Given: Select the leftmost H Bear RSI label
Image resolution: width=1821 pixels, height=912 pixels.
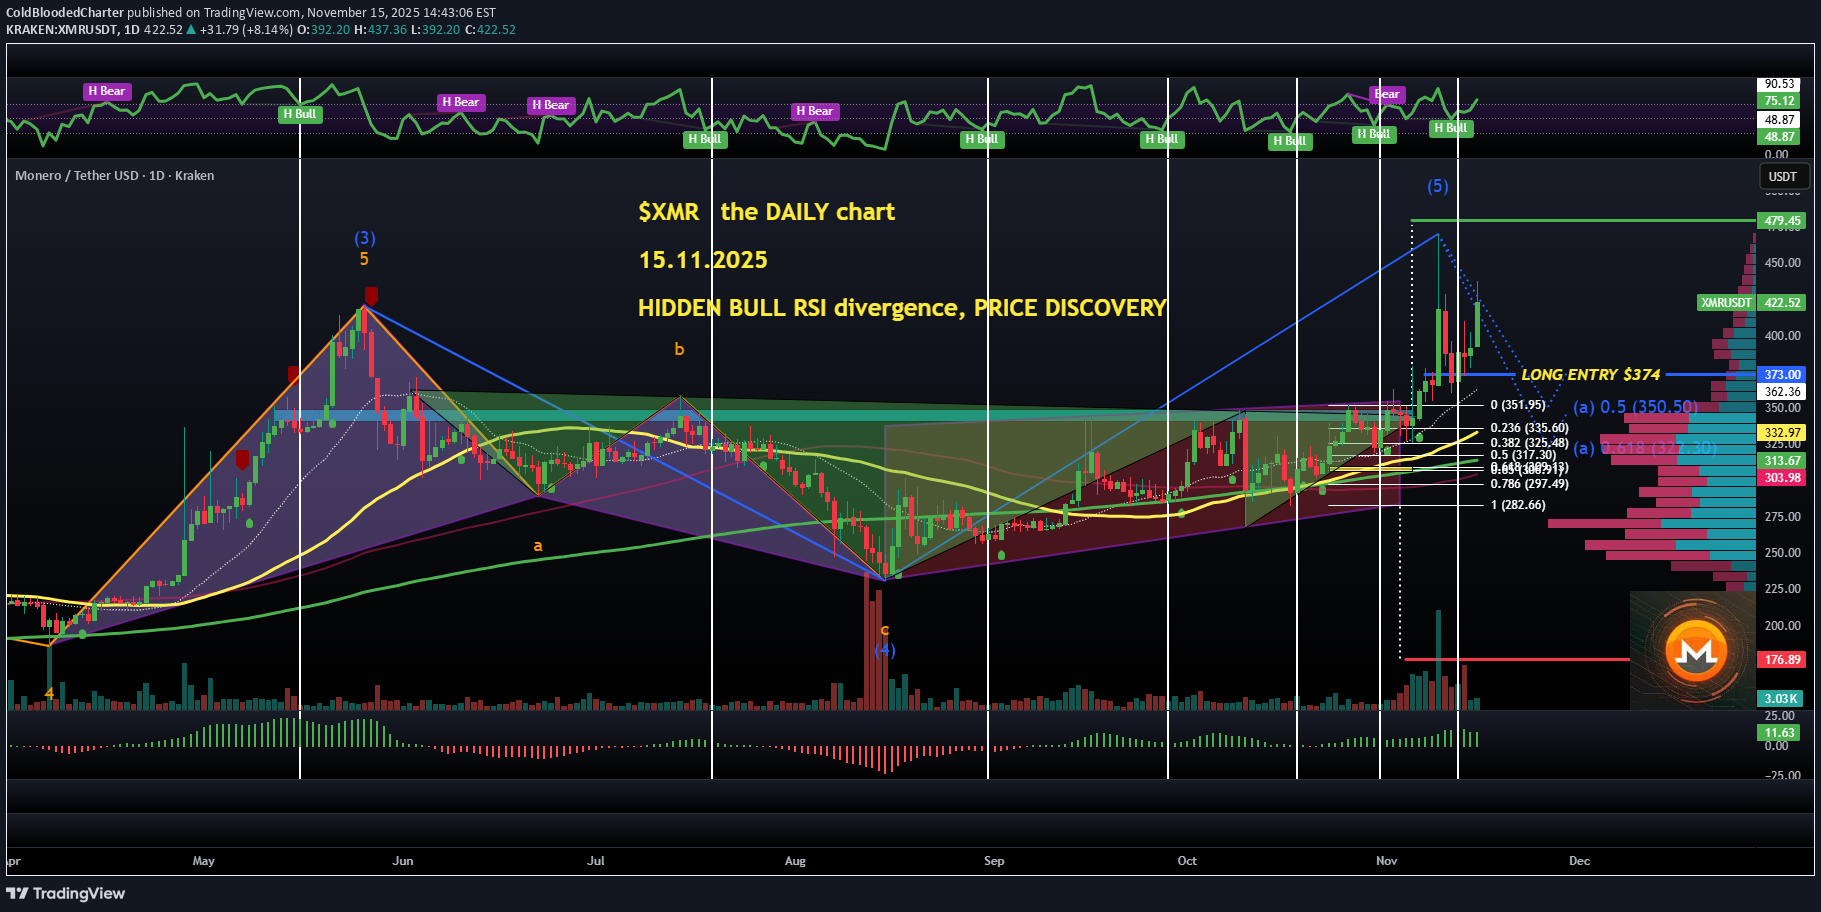Looking at the screenshot, I should coord(107,91).
